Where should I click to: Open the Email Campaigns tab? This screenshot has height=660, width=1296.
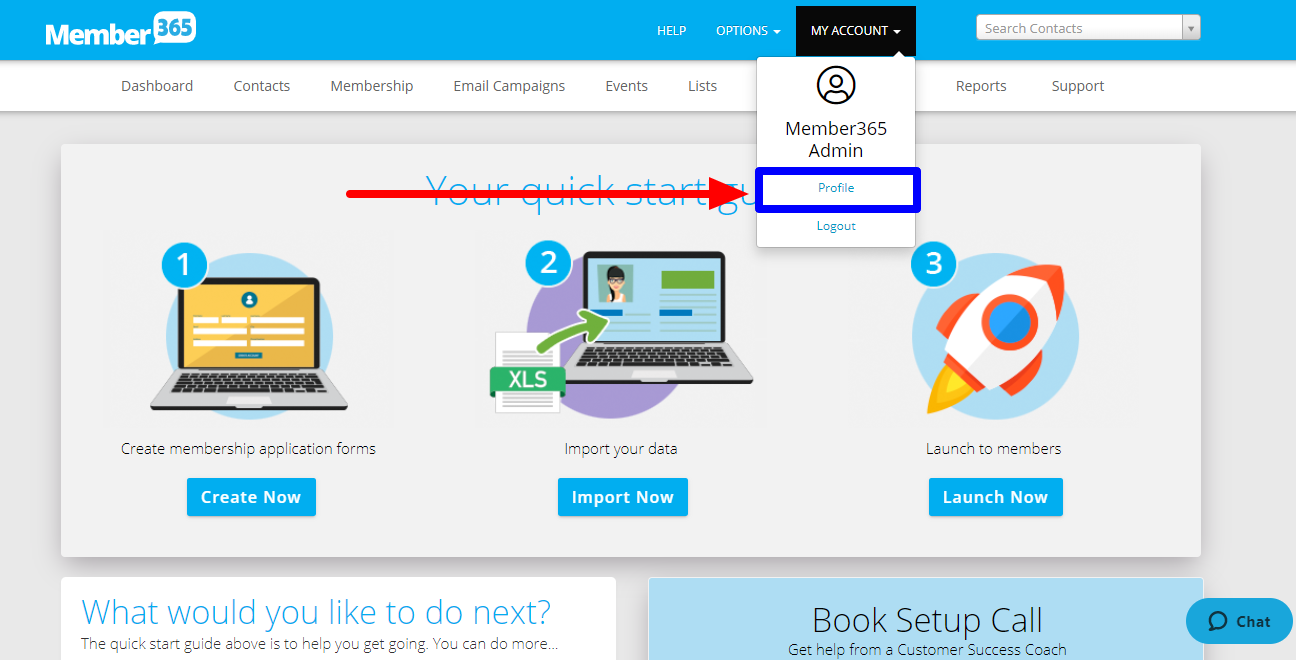(x=509, y=86)
